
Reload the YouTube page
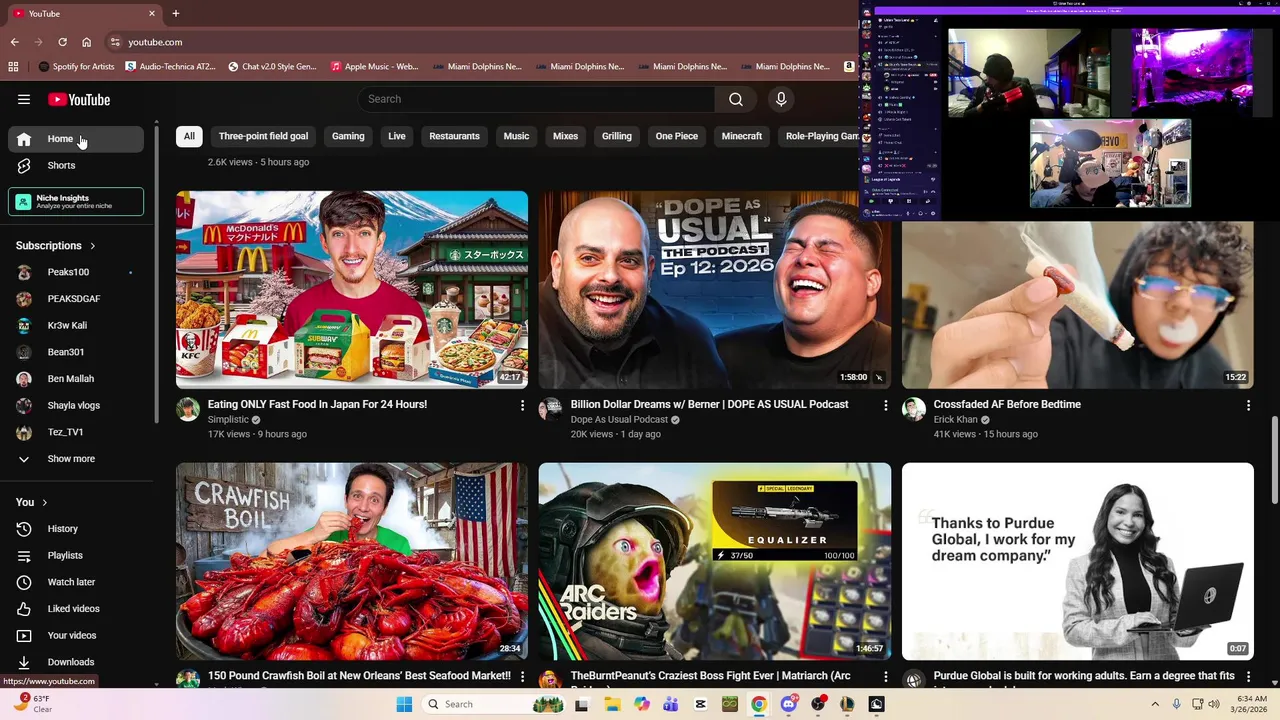pyautogui.click(x=62, y=42)
